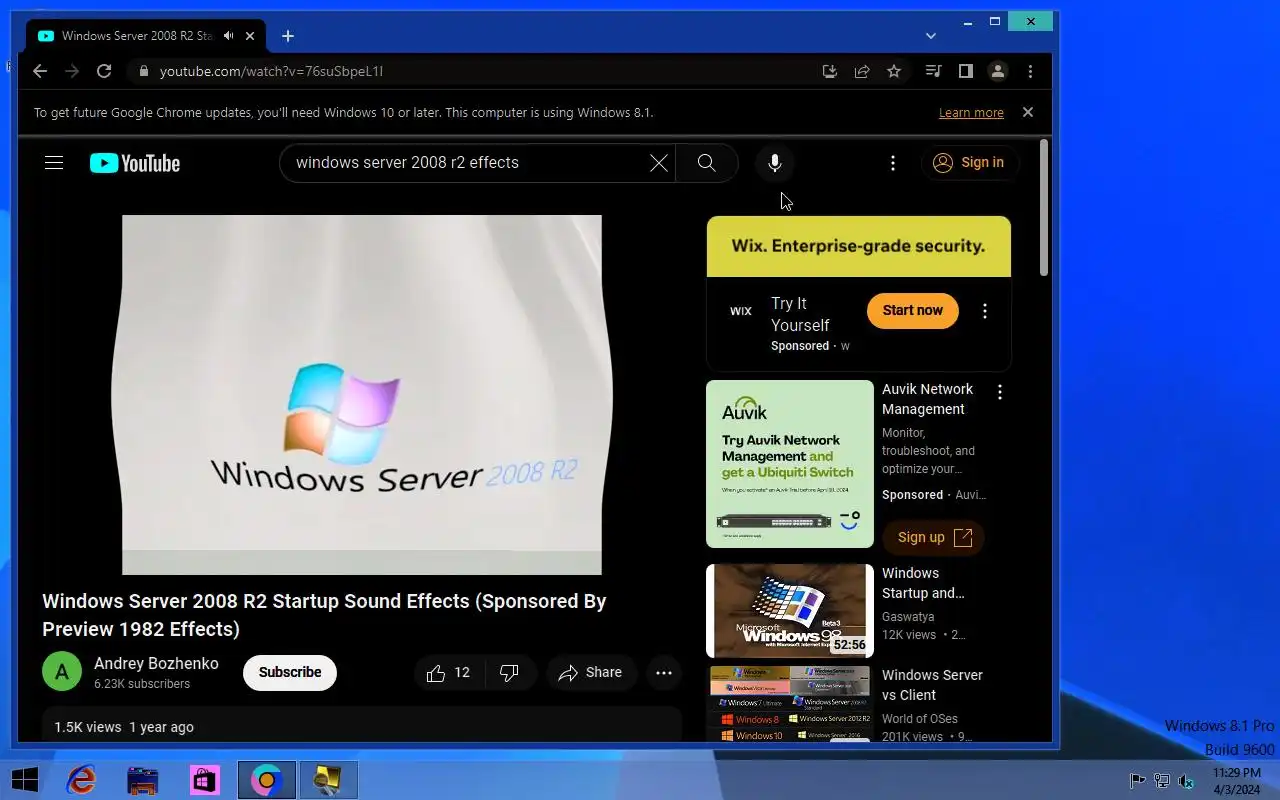Open media controls icon in Chrome toolbar
This screenshot has width=1280, height=800.
click(933, 71)
